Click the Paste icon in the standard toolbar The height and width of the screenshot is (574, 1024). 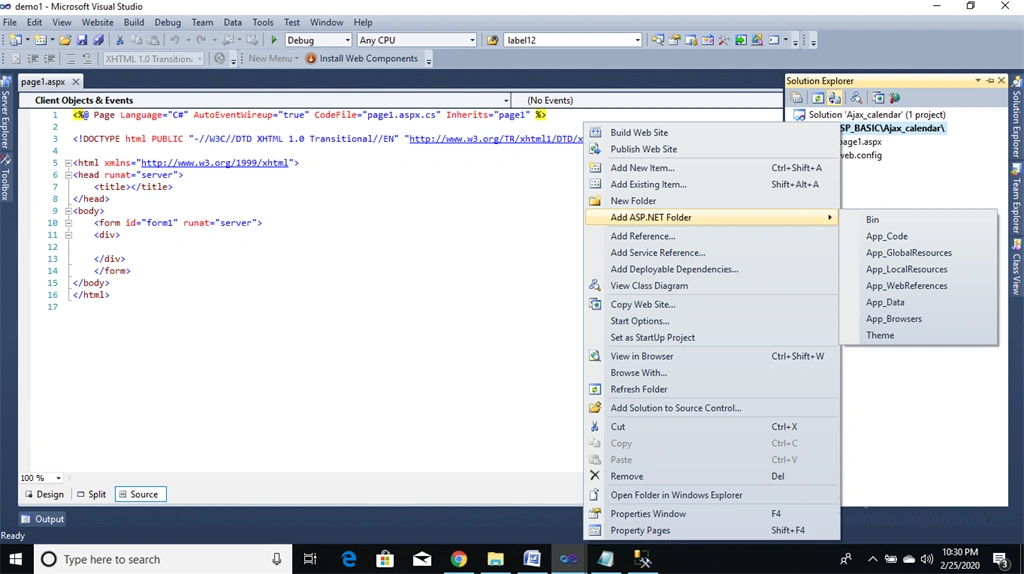click(153, 40)
